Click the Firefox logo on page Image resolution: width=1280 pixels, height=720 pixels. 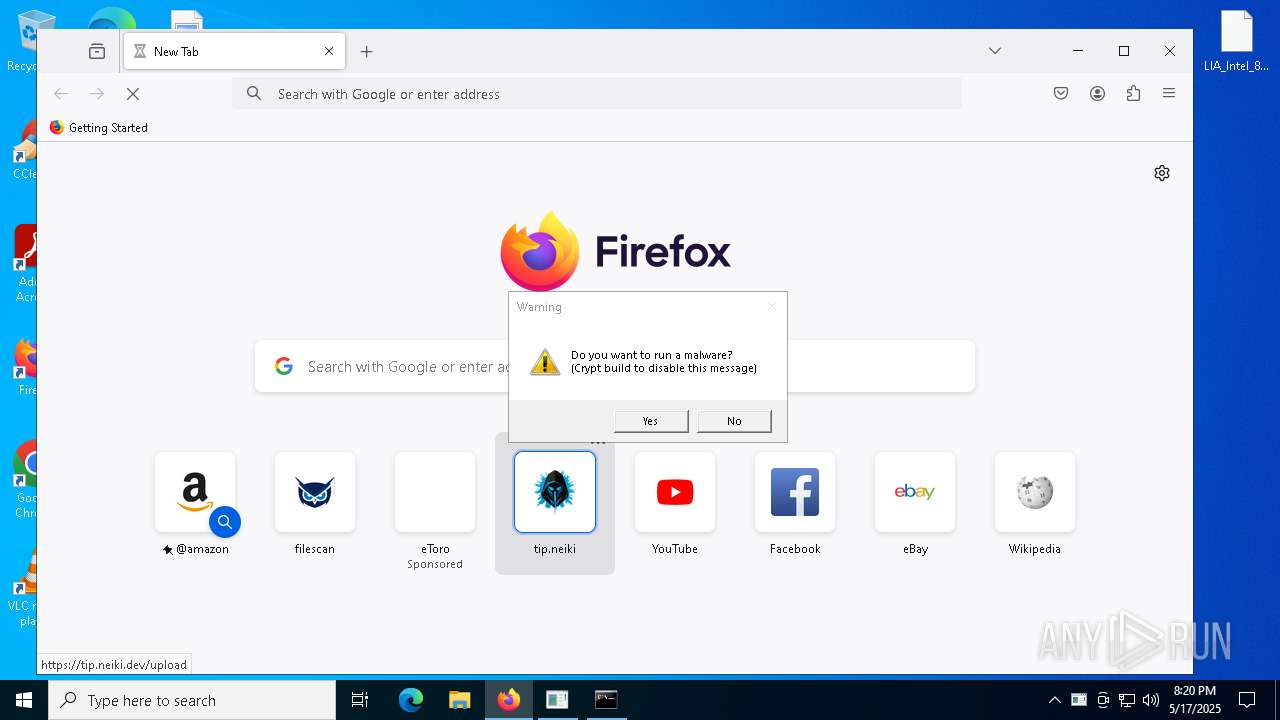[x=616, y=251]
